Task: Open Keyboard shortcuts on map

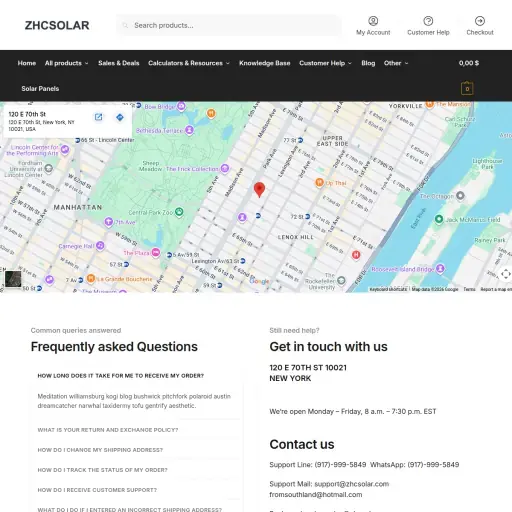Action: pyautogui.click(x=388, y=289)
